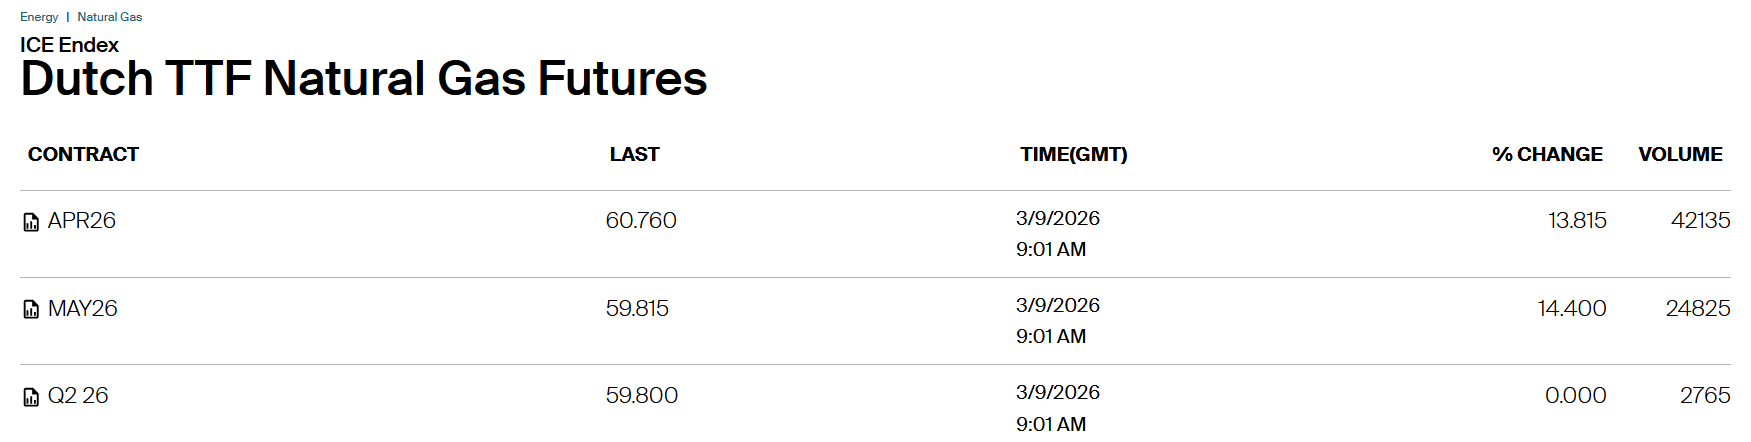
Task: Click the Energy breadcrumb link
Action: coord(39,17)
